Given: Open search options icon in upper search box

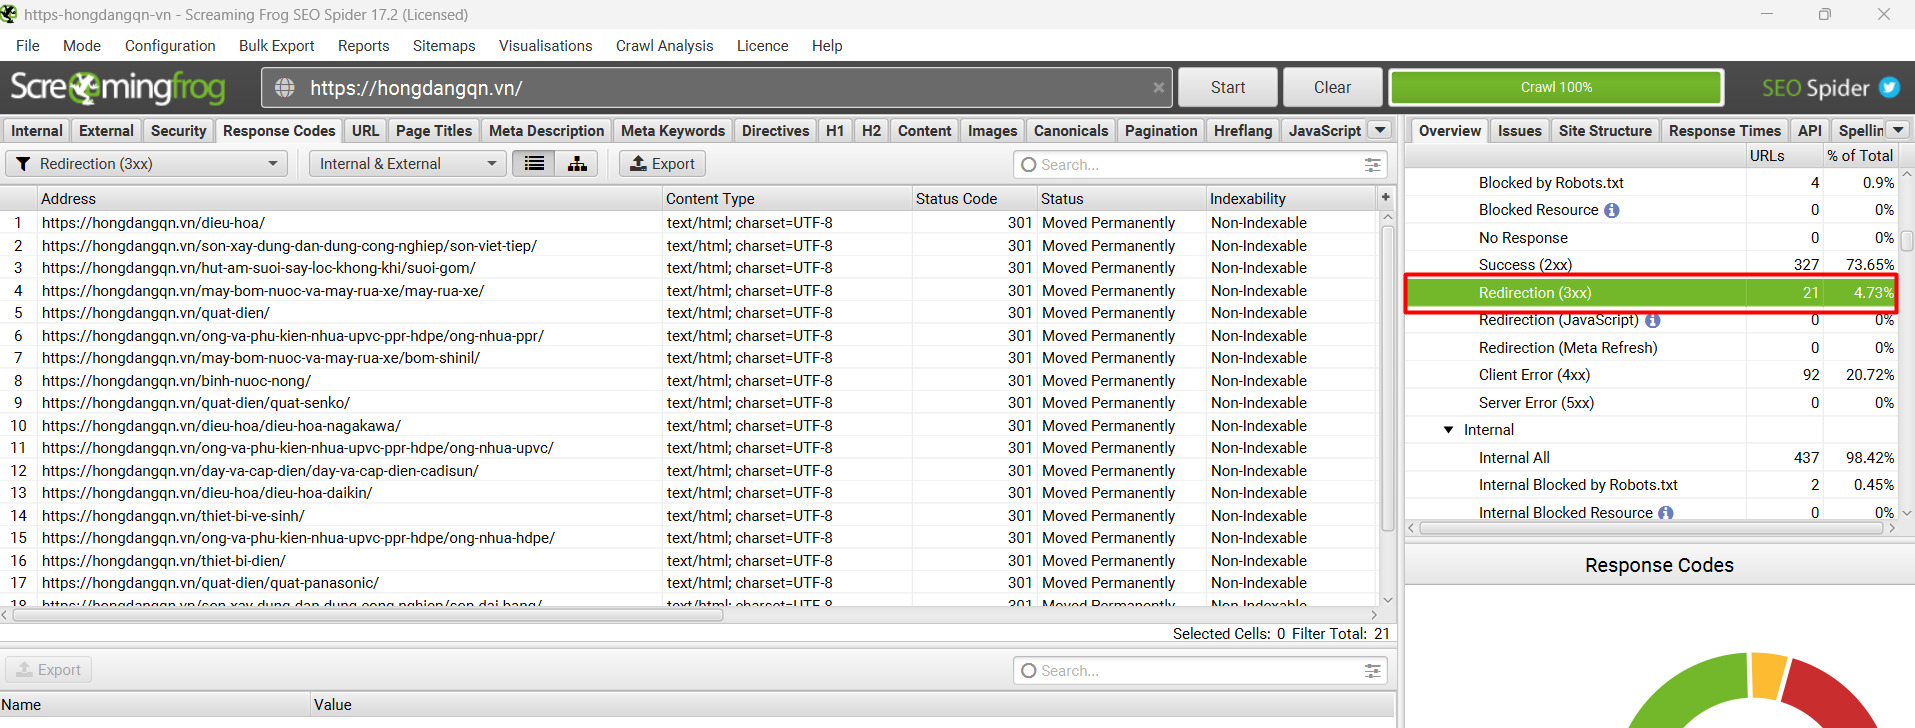Looking at the screenshot, I should [x=1372, y=165].
